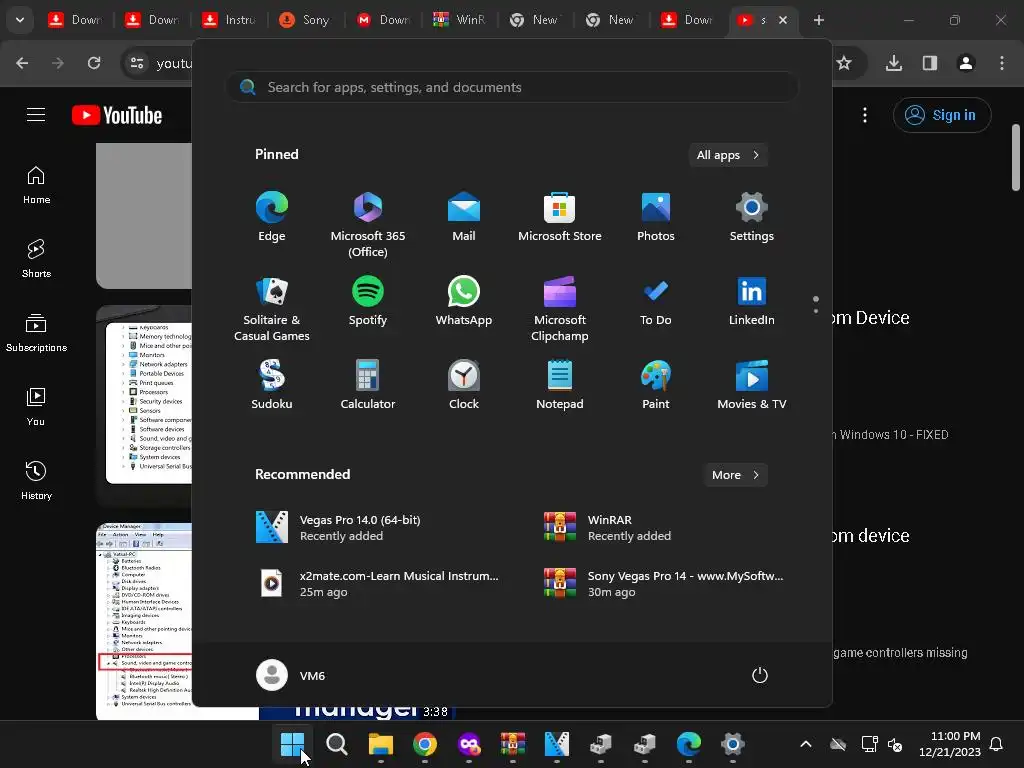Bookmark this page with the star

[844, 63]
